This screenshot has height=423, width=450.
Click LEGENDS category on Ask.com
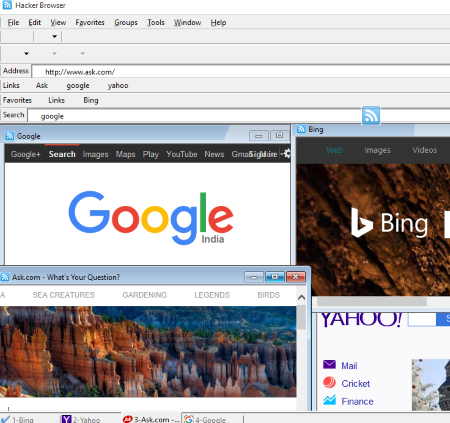click(x=212, y=295)
